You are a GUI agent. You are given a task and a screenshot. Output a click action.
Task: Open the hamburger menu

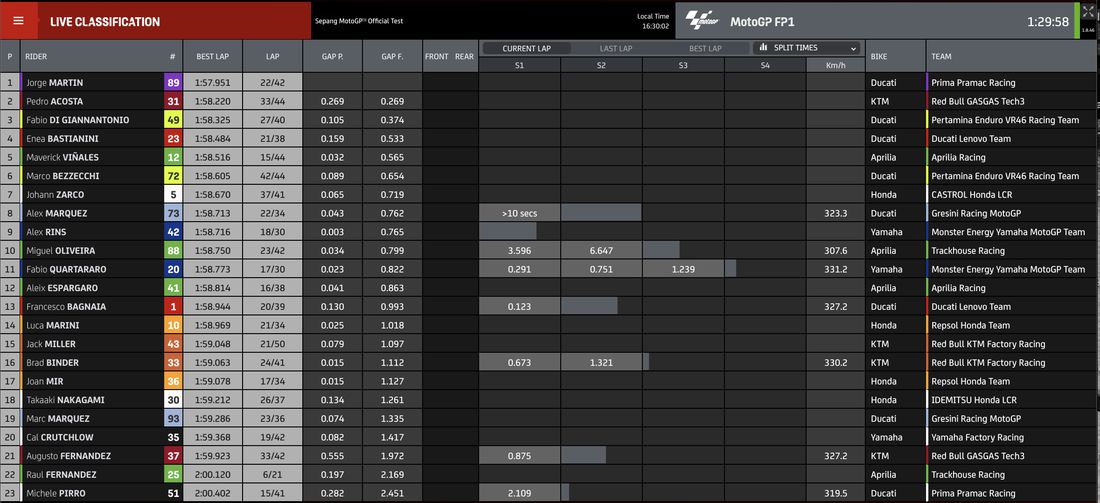pyautogui.click(x=18, y=21)
